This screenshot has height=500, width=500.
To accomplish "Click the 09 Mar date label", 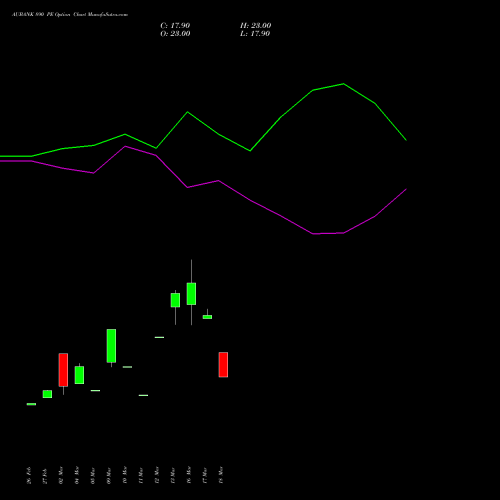I will (x=109, y=475).
